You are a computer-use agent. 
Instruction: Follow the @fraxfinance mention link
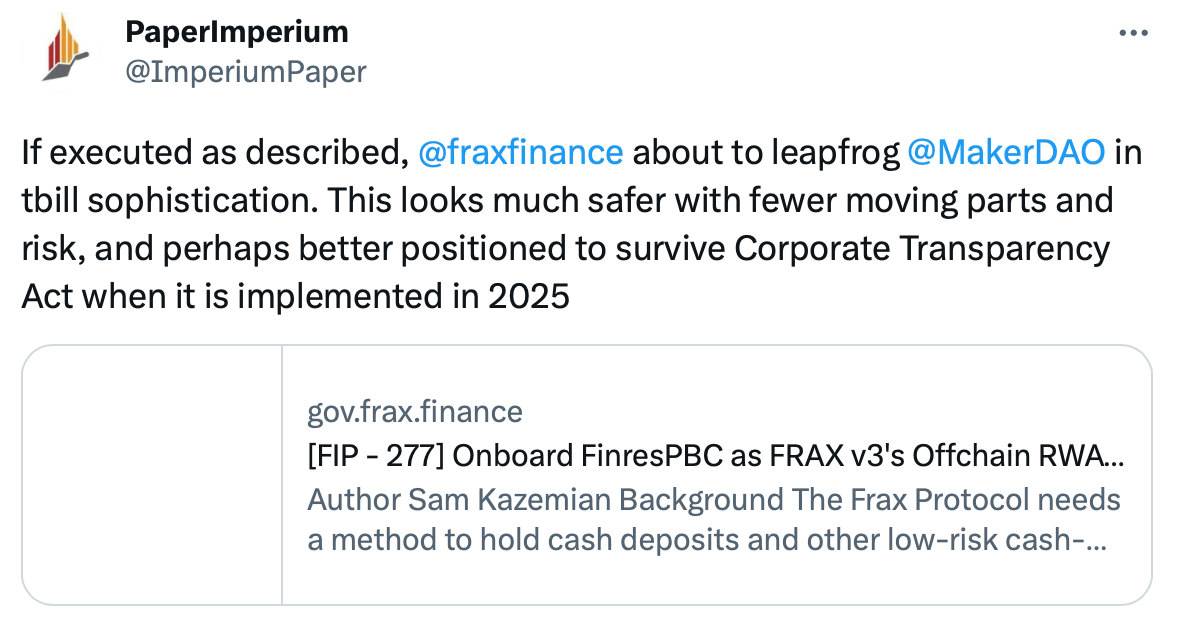coord(520,152)
